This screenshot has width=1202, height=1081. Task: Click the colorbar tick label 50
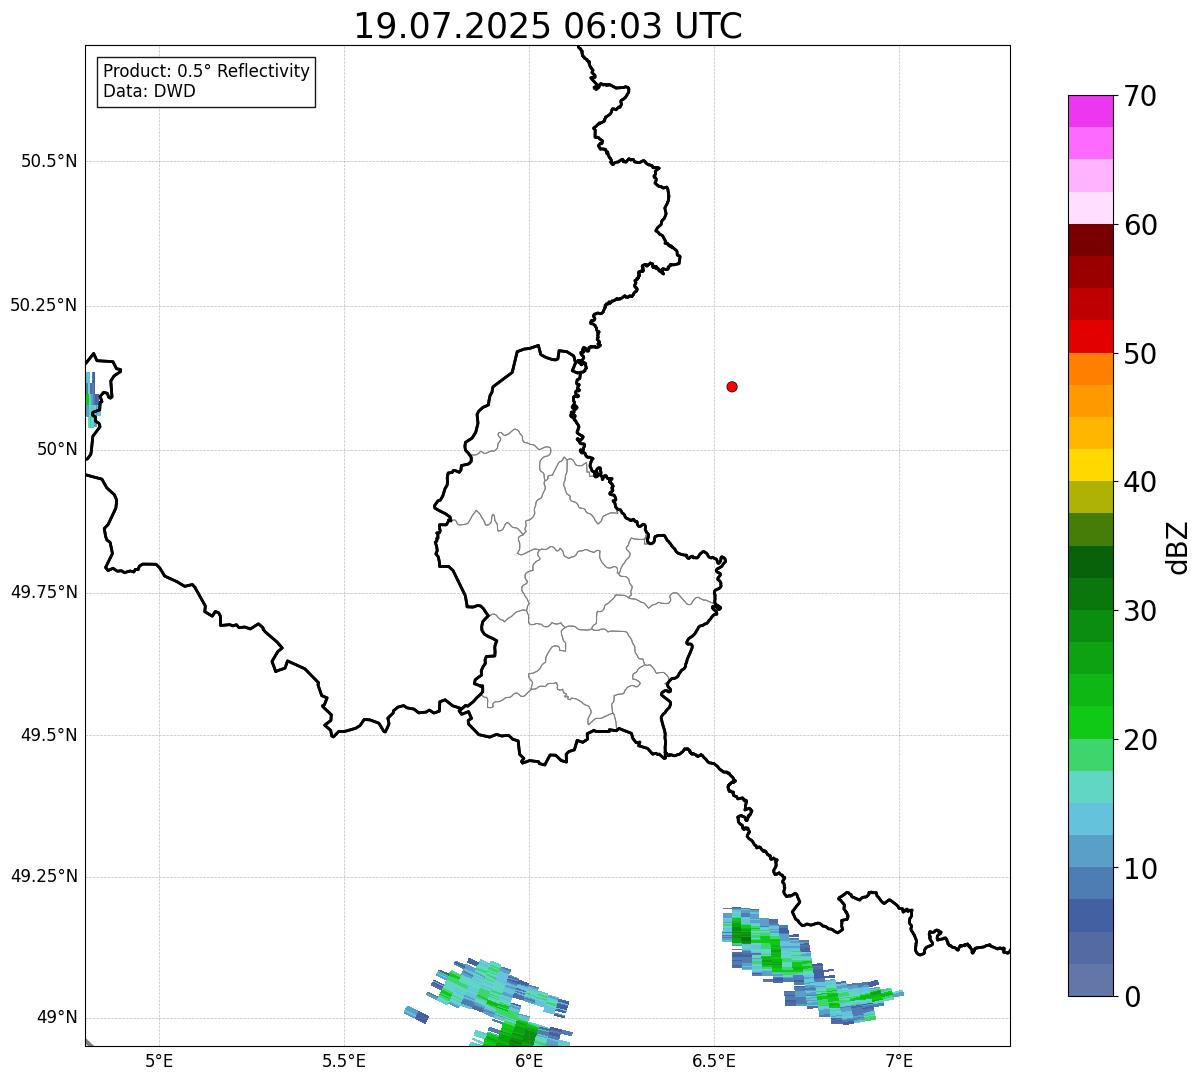coord(1140,354)
